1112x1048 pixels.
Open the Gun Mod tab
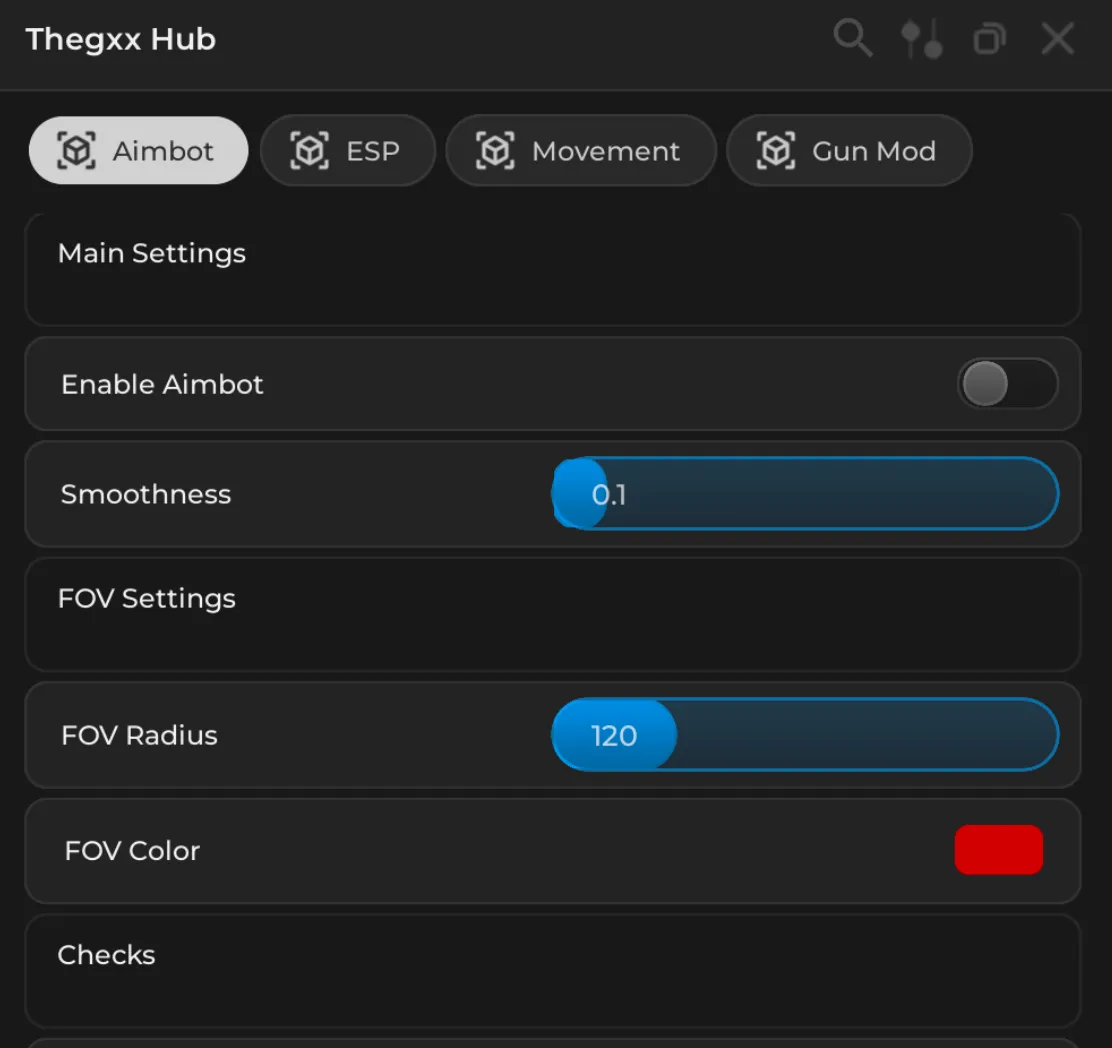click(x=849, y=150)
